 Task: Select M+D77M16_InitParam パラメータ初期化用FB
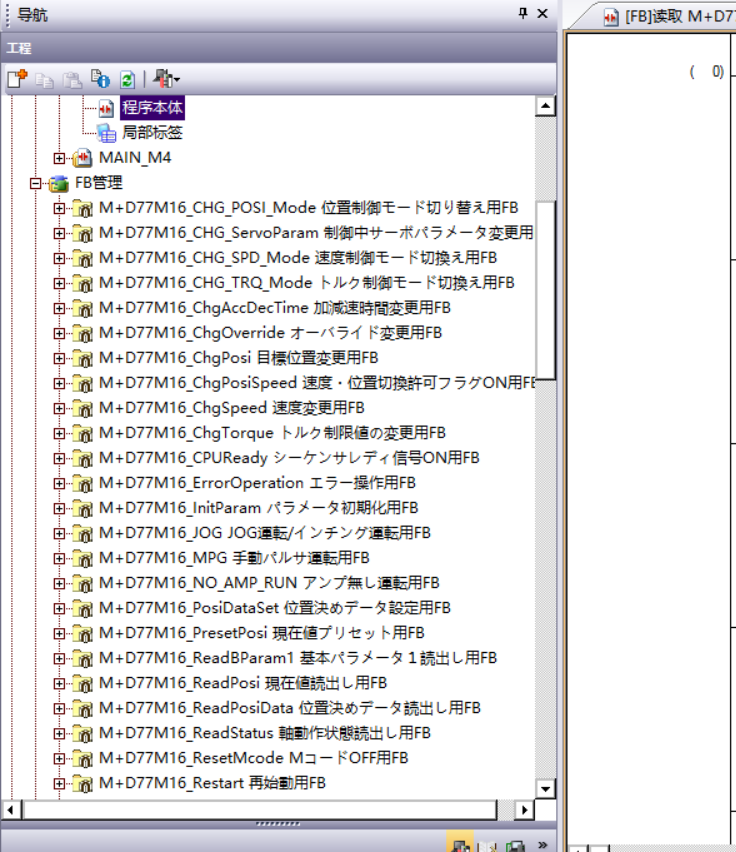[x=258, y=508]
